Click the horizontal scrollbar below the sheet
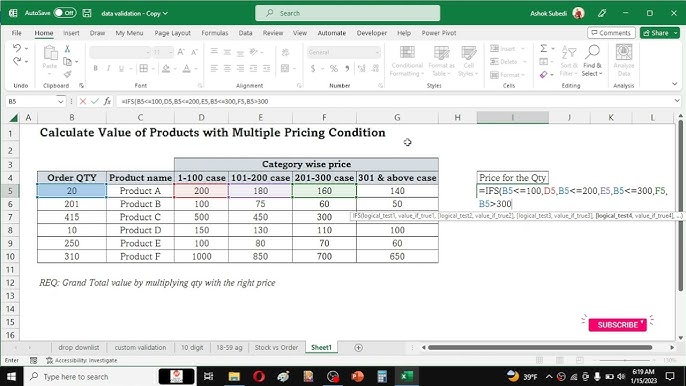 point(540,347)
